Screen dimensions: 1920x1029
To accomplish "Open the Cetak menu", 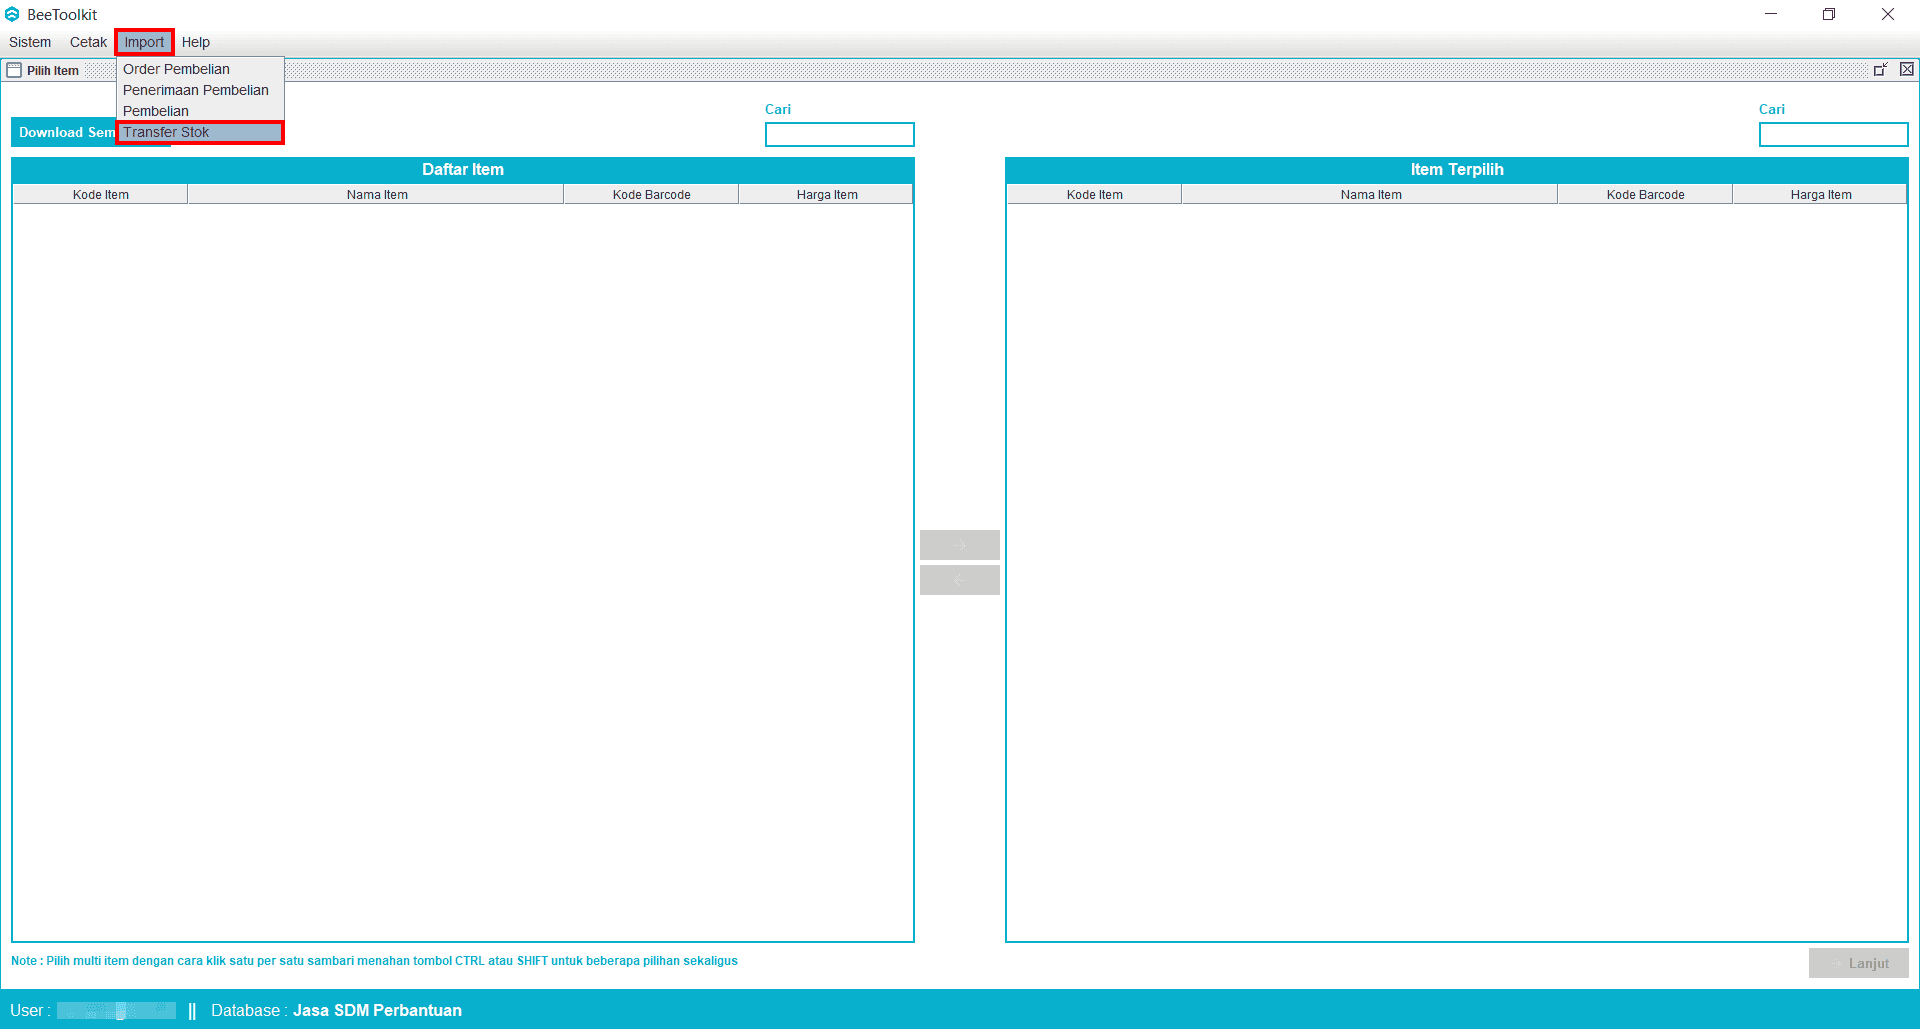I will coord(88,42).
